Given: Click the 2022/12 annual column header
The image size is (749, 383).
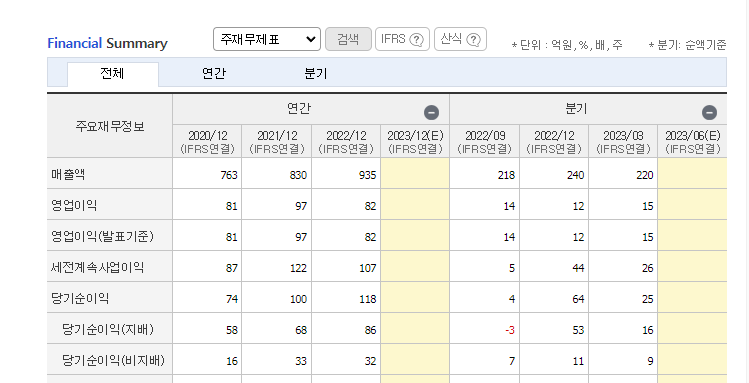Looking at the screenshot, I should point(346,142).
